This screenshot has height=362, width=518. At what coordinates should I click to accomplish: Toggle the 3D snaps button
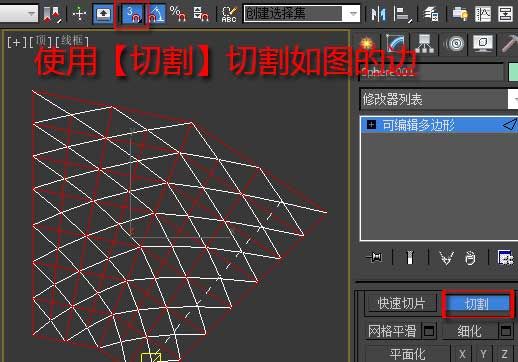click(x=133, y=14)
